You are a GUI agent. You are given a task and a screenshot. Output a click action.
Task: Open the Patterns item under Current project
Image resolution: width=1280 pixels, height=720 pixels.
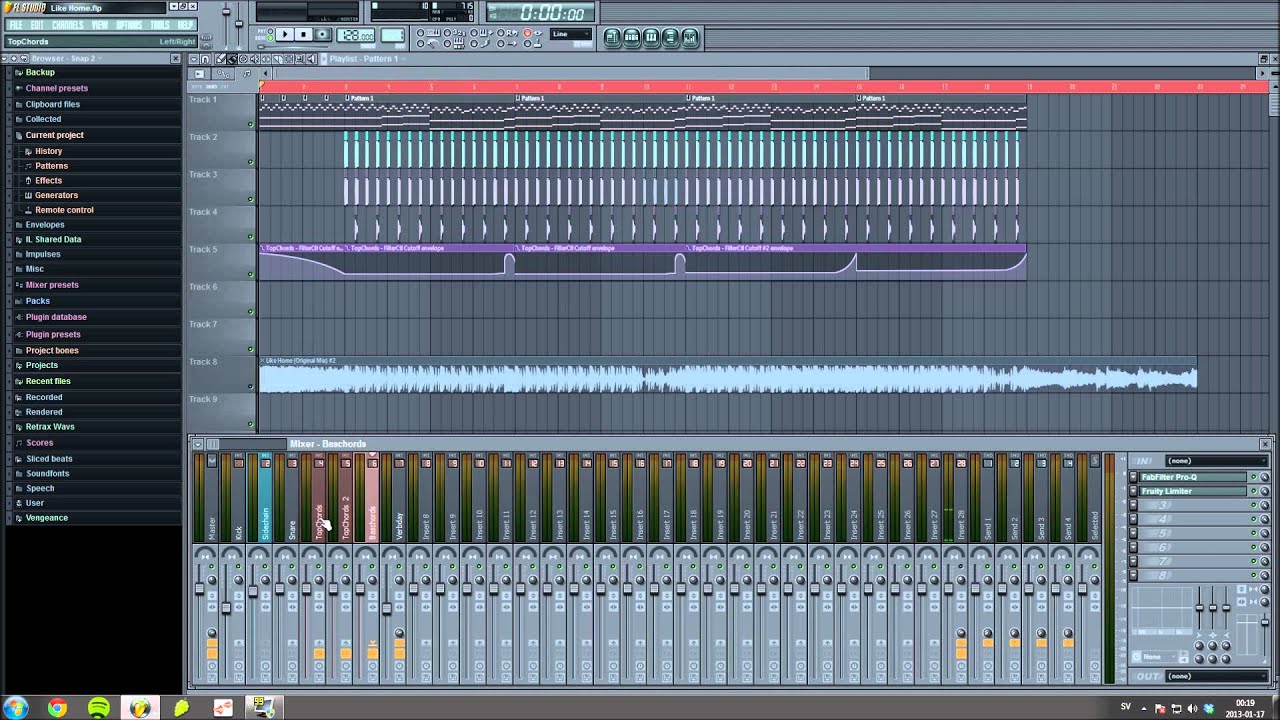coord(51,166)
